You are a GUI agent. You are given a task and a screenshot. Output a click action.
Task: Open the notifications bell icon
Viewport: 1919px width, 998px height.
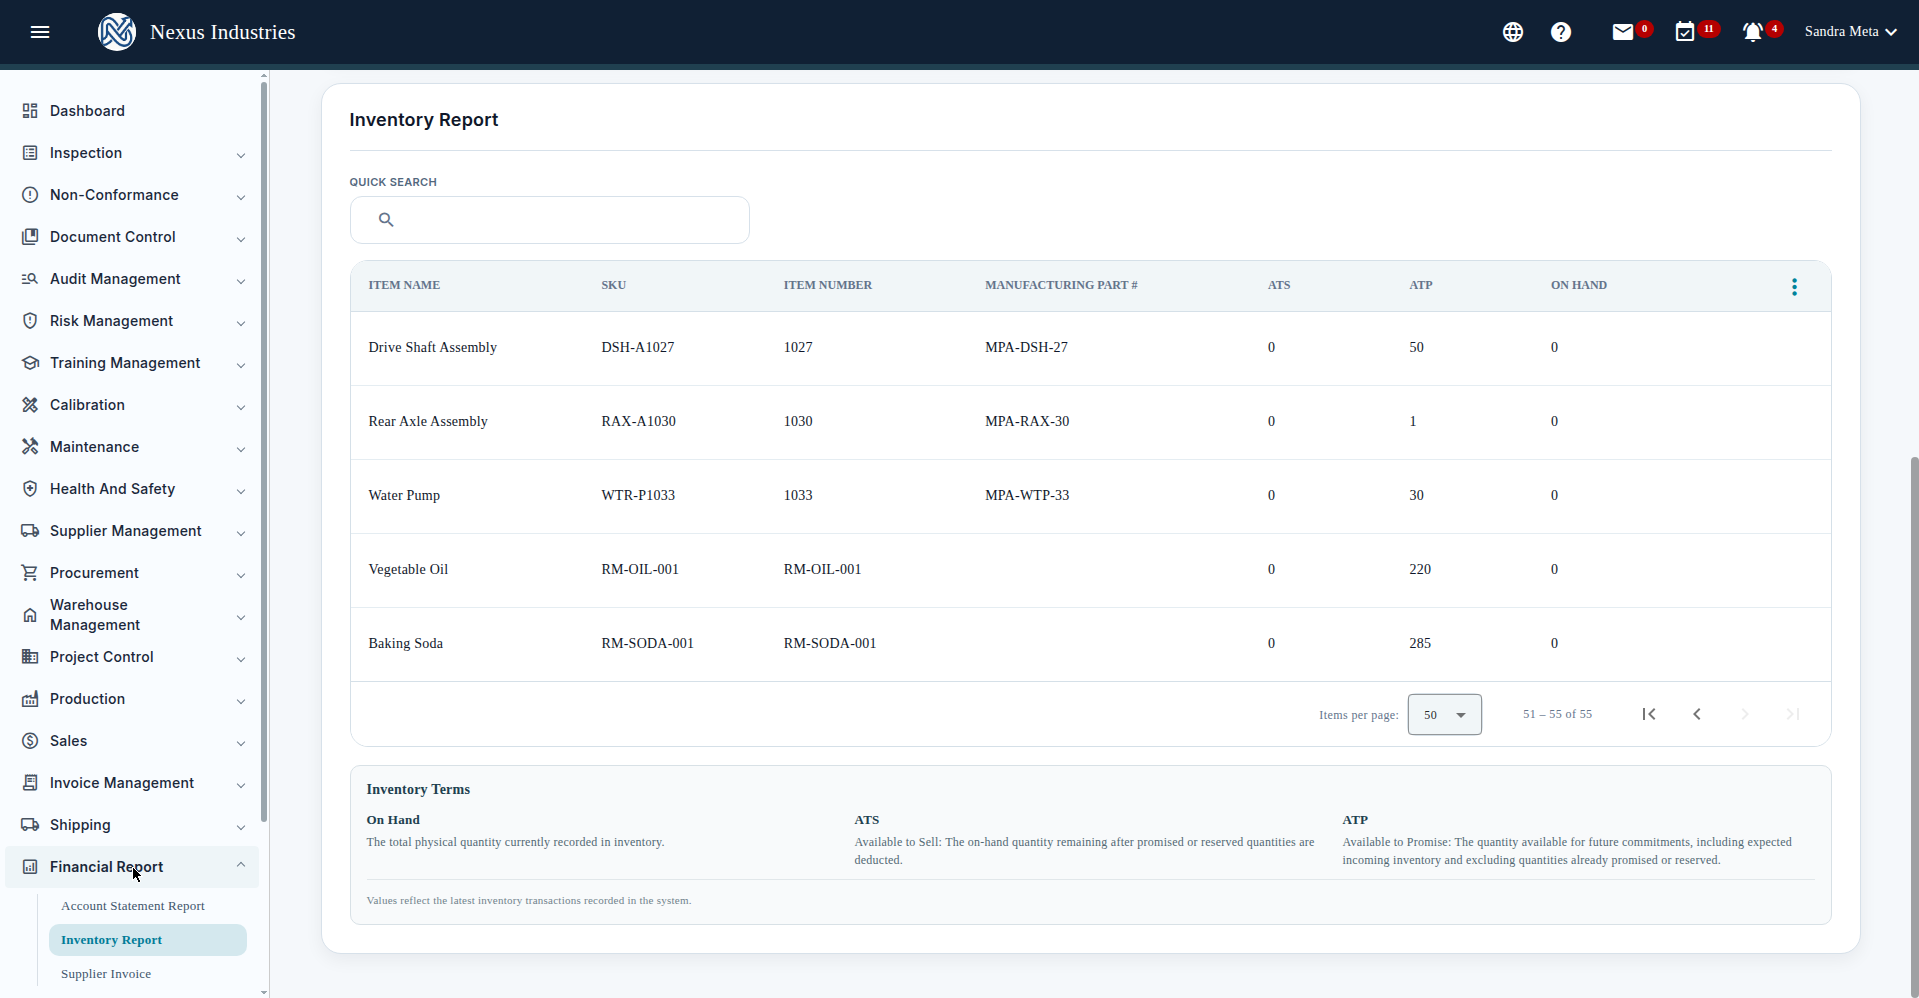click(1753, 32)
